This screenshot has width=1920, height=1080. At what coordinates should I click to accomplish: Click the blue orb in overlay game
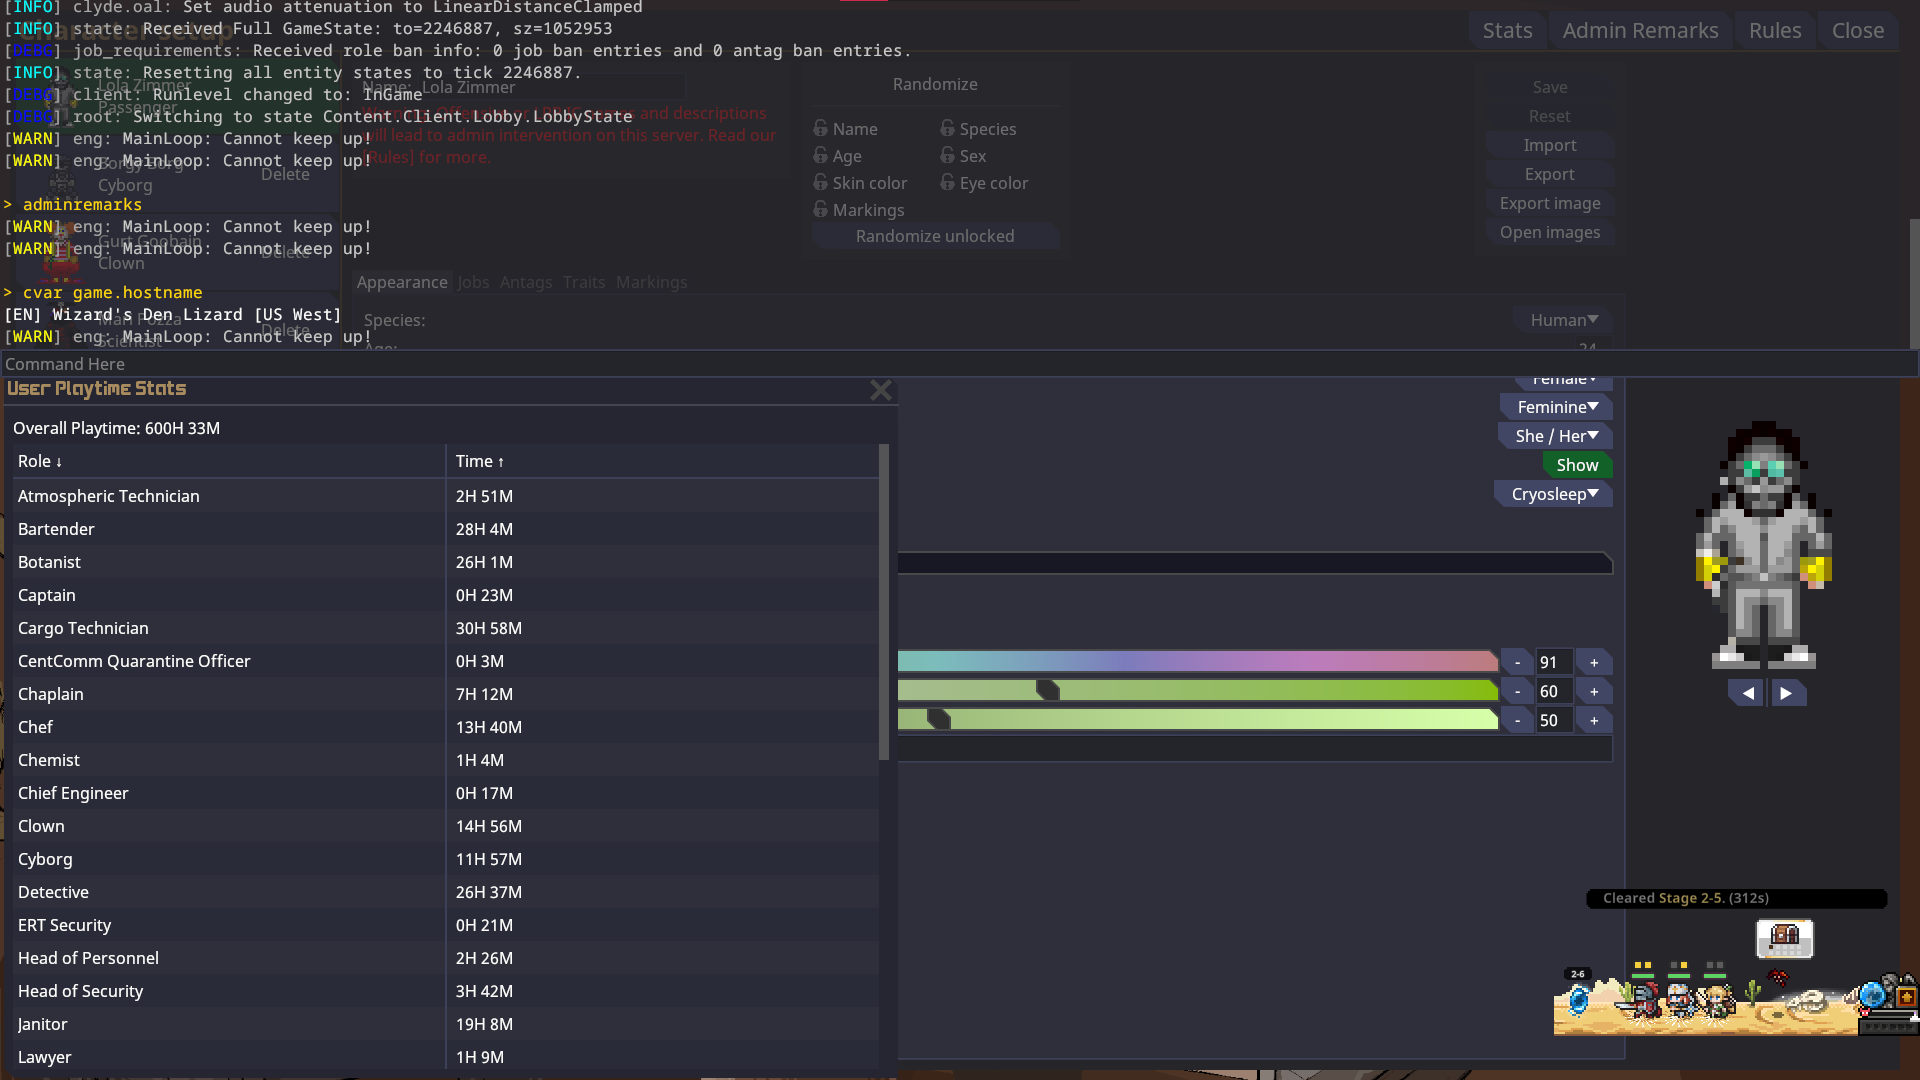1872,995
